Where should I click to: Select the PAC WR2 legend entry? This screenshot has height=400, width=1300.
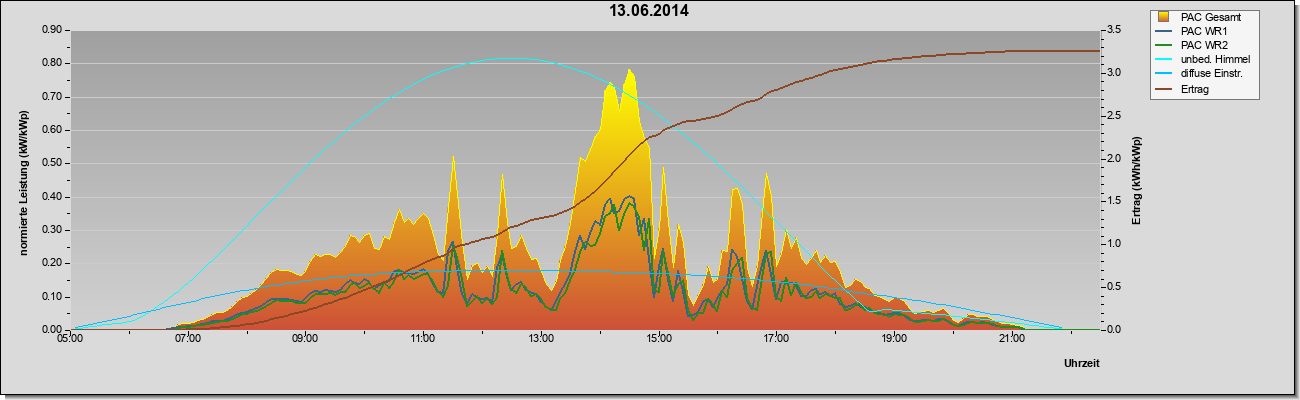[1204, 45]
